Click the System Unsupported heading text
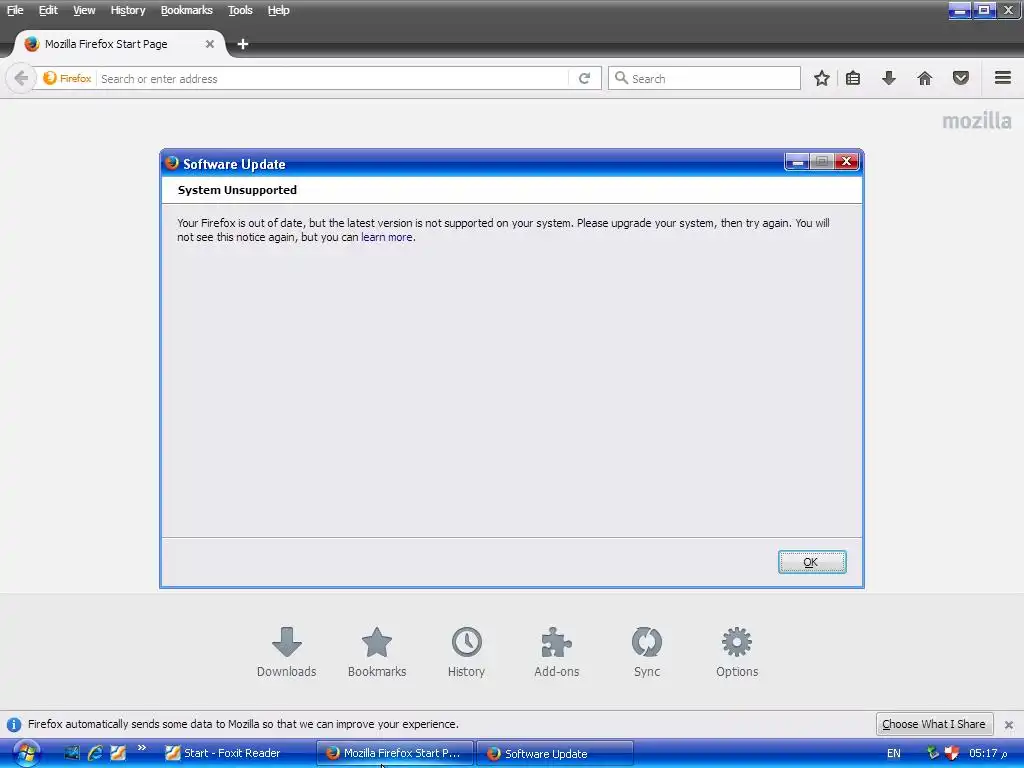The width and height of the screenshot is (1024, 768). (237, 190)
